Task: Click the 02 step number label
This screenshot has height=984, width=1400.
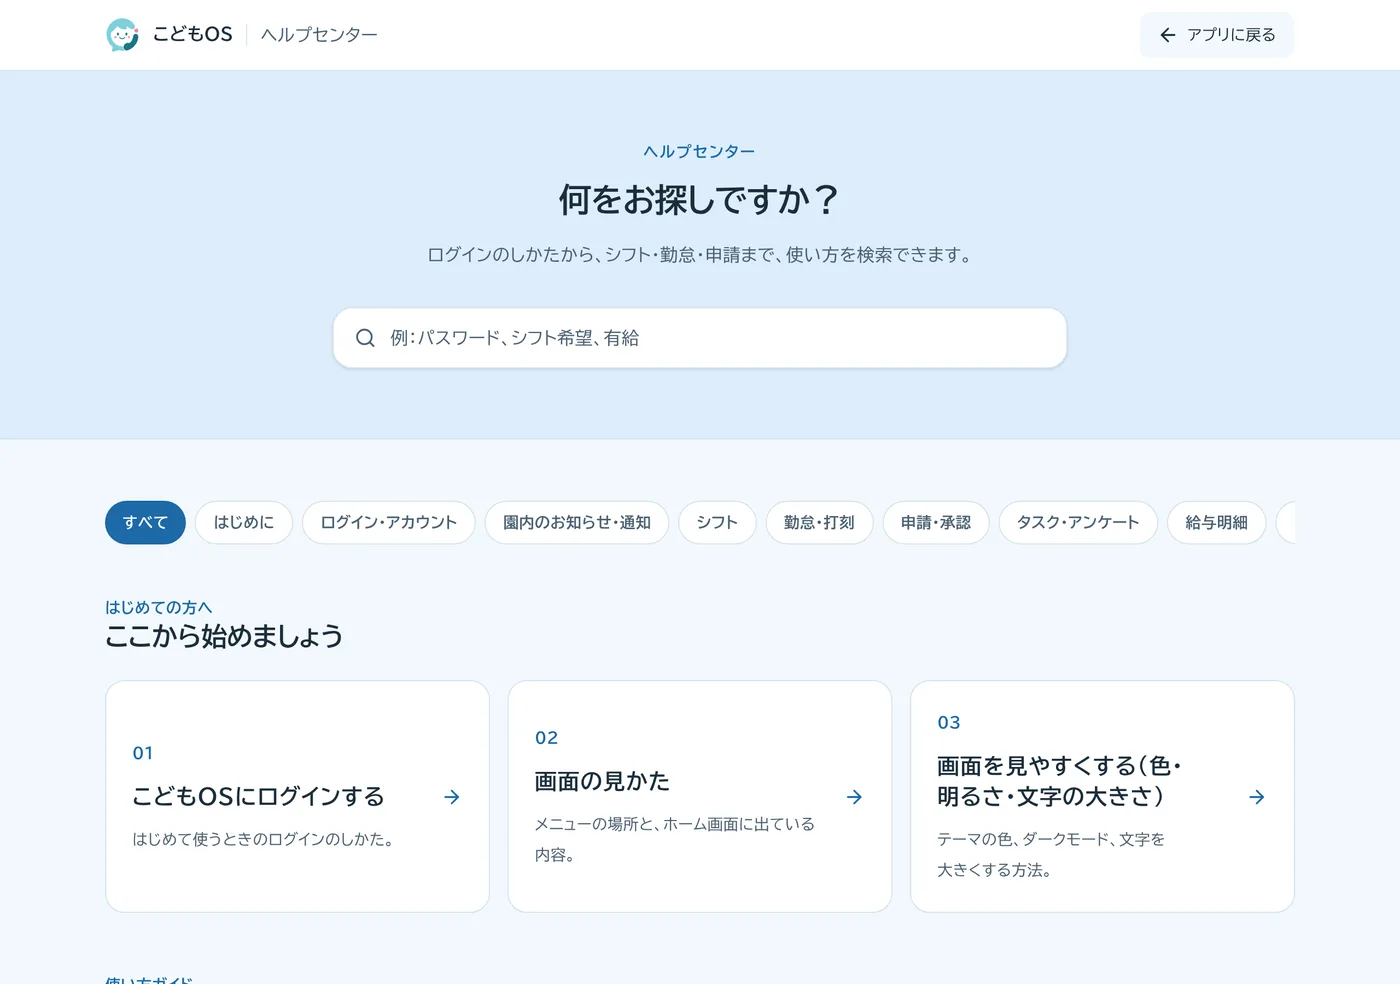Action: click(546, 738)
